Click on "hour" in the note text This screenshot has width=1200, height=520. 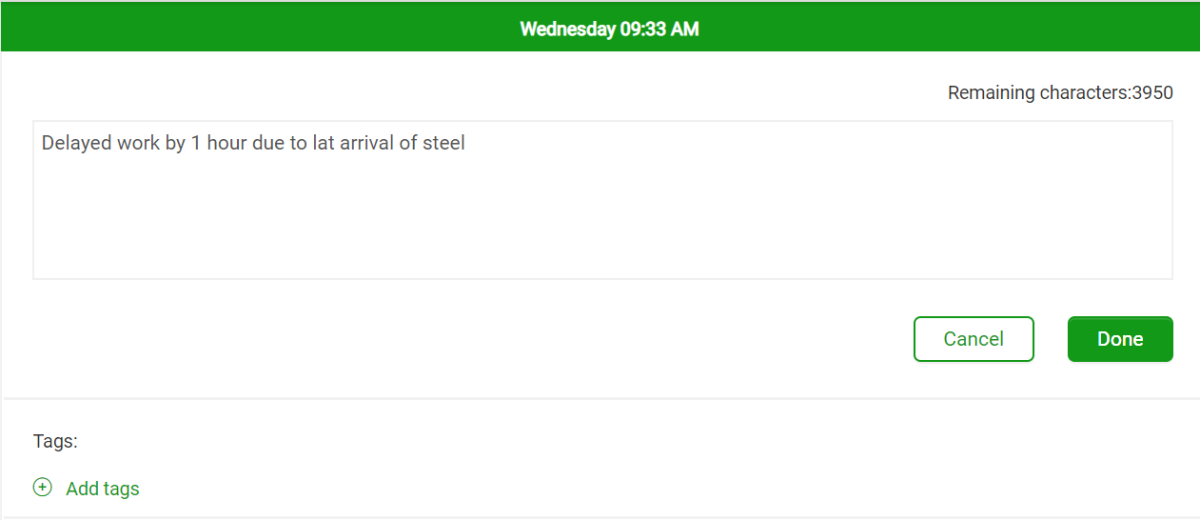[227, 143]
